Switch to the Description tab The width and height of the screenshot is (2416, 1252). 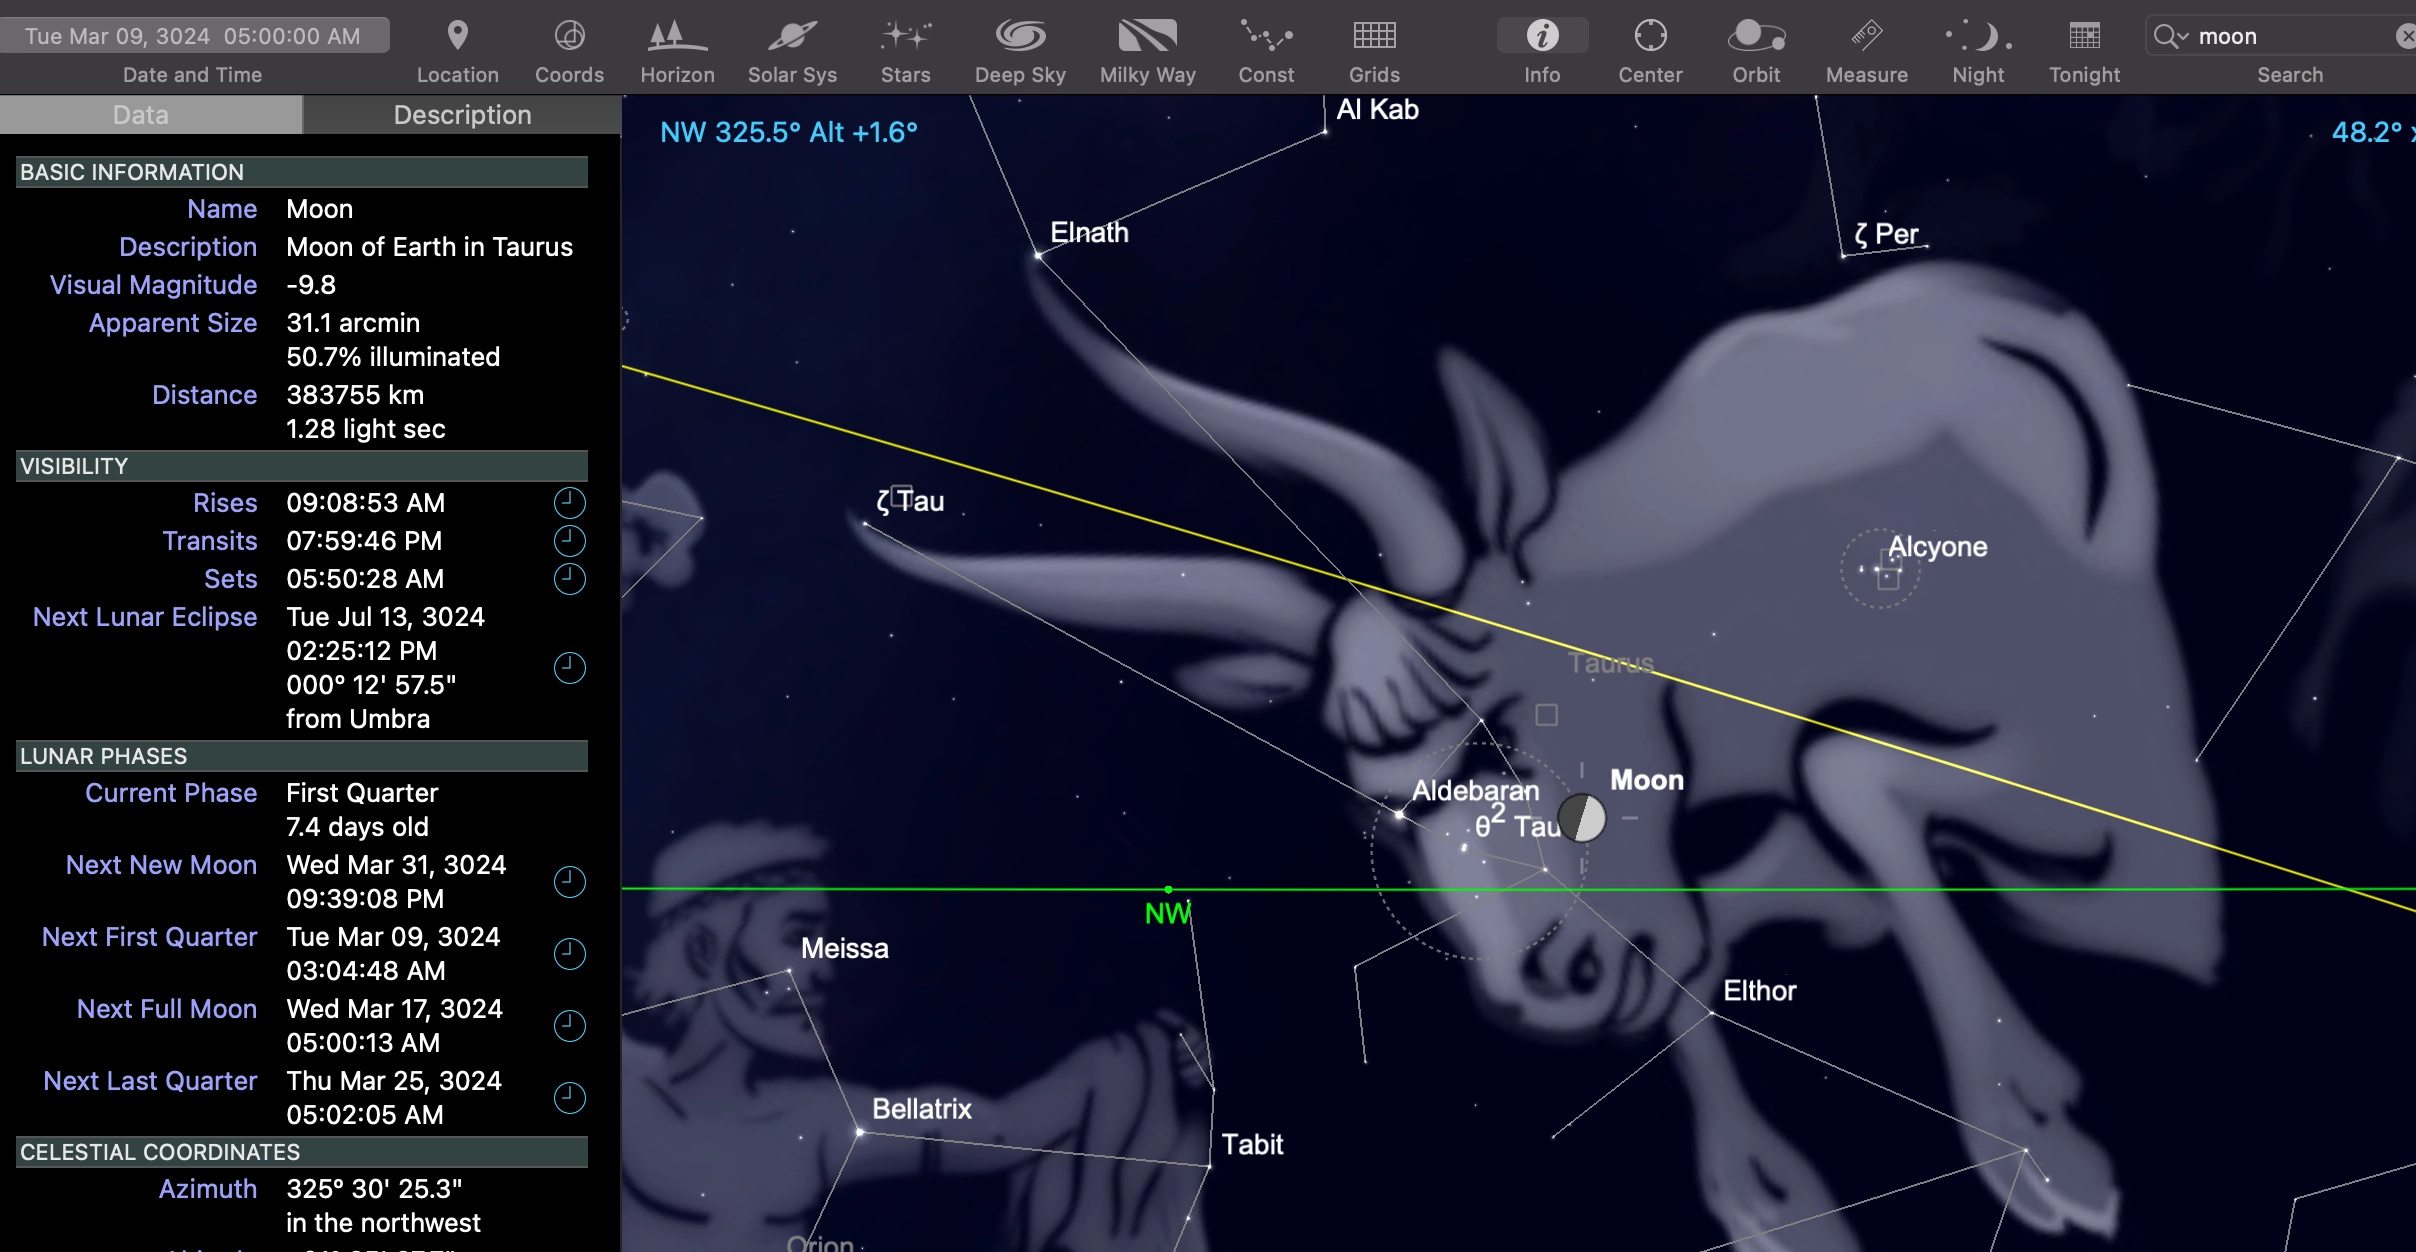pyautogui.click(x=462, y=115)
